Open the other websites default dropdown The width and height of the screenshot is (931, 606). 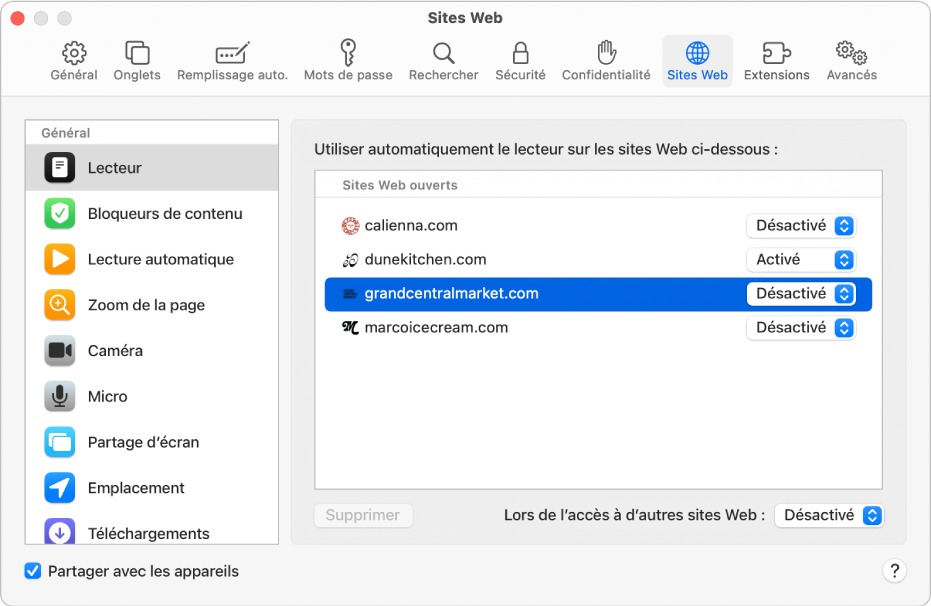pos(829,515)
